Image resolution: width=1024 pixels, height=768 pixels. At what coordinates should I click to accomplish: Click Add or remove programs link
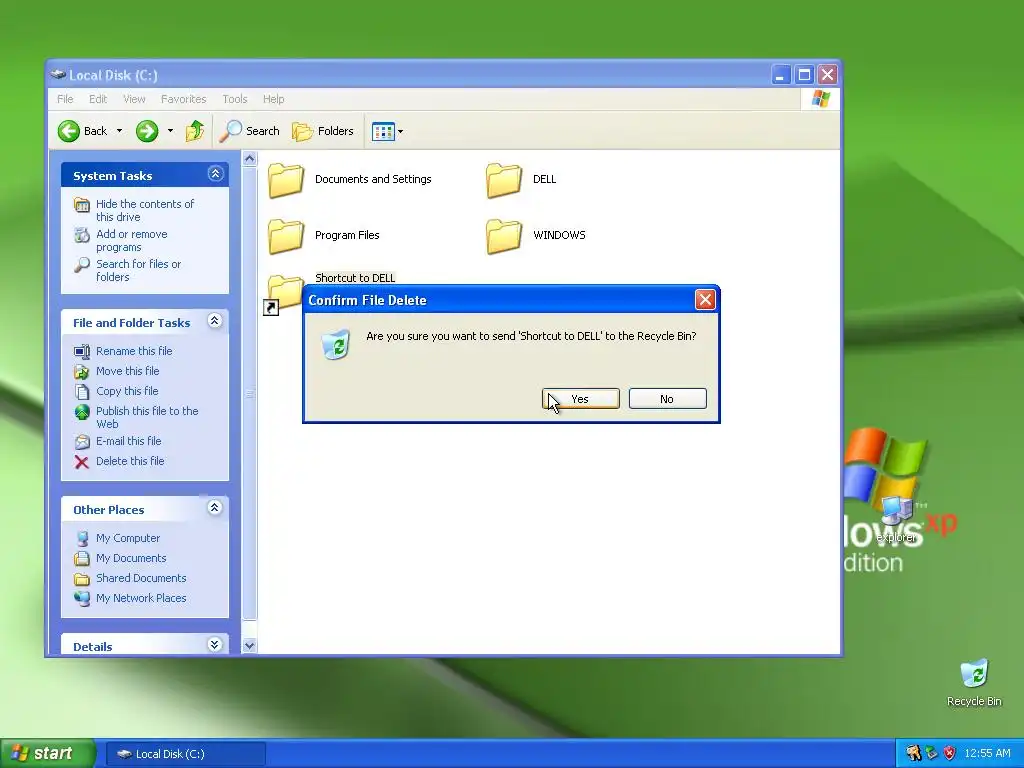[x=131, y=240]
